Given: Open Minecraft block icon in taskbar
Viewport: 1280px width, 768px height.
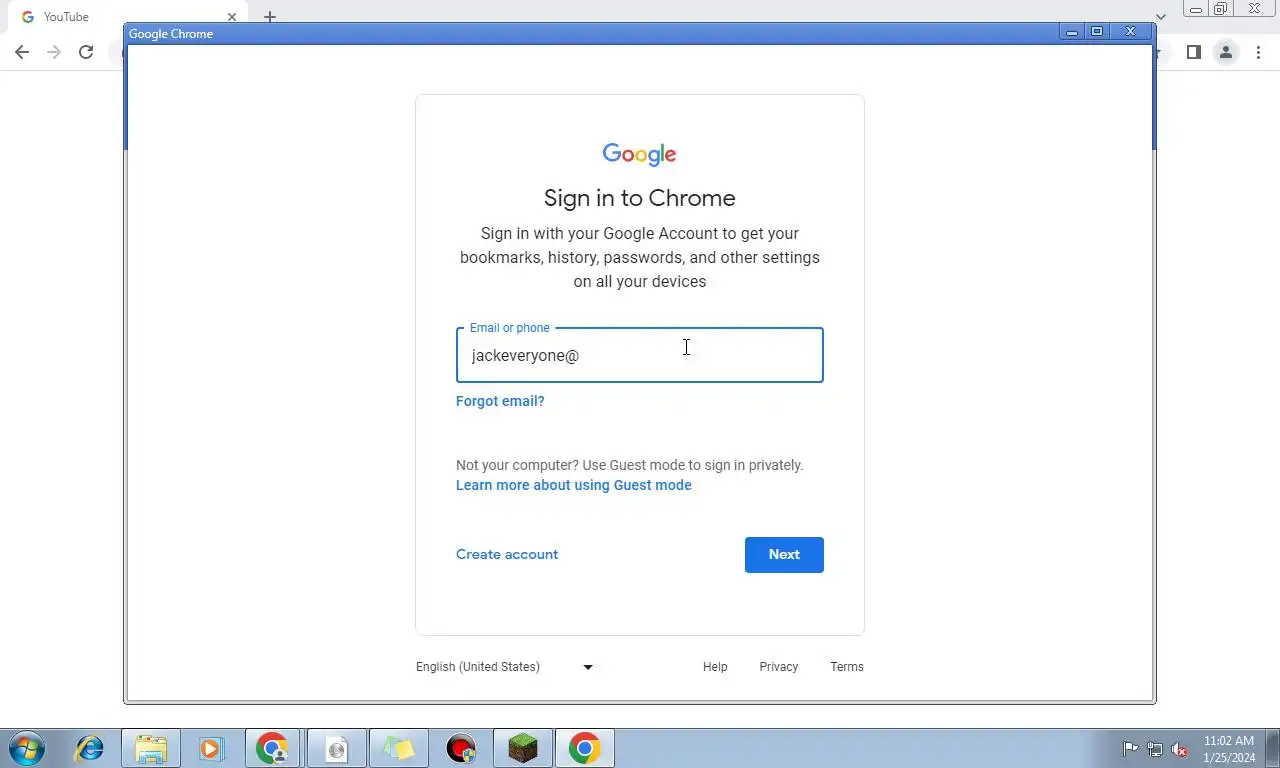Looking at the screenshot, I should (523, 748).
